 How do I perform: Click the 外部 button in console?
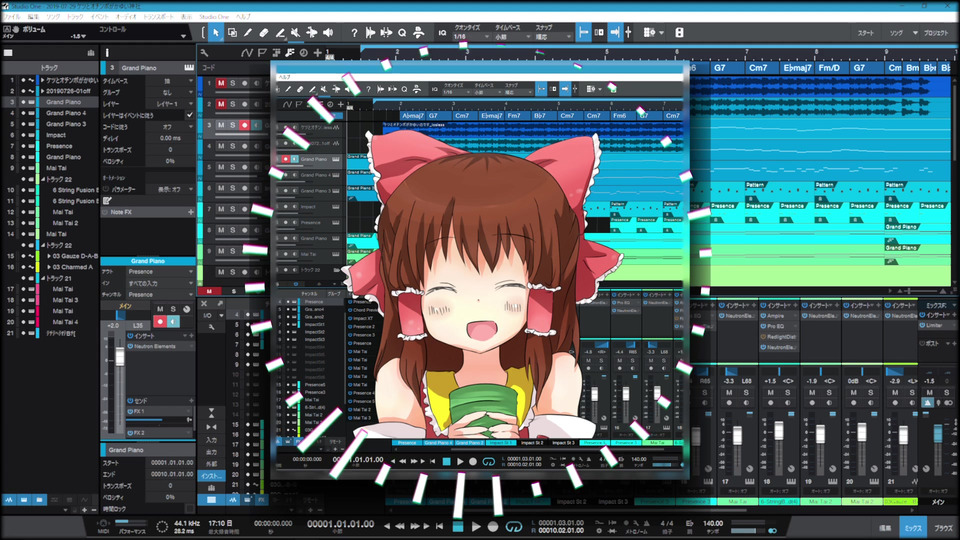coord(211,463)
